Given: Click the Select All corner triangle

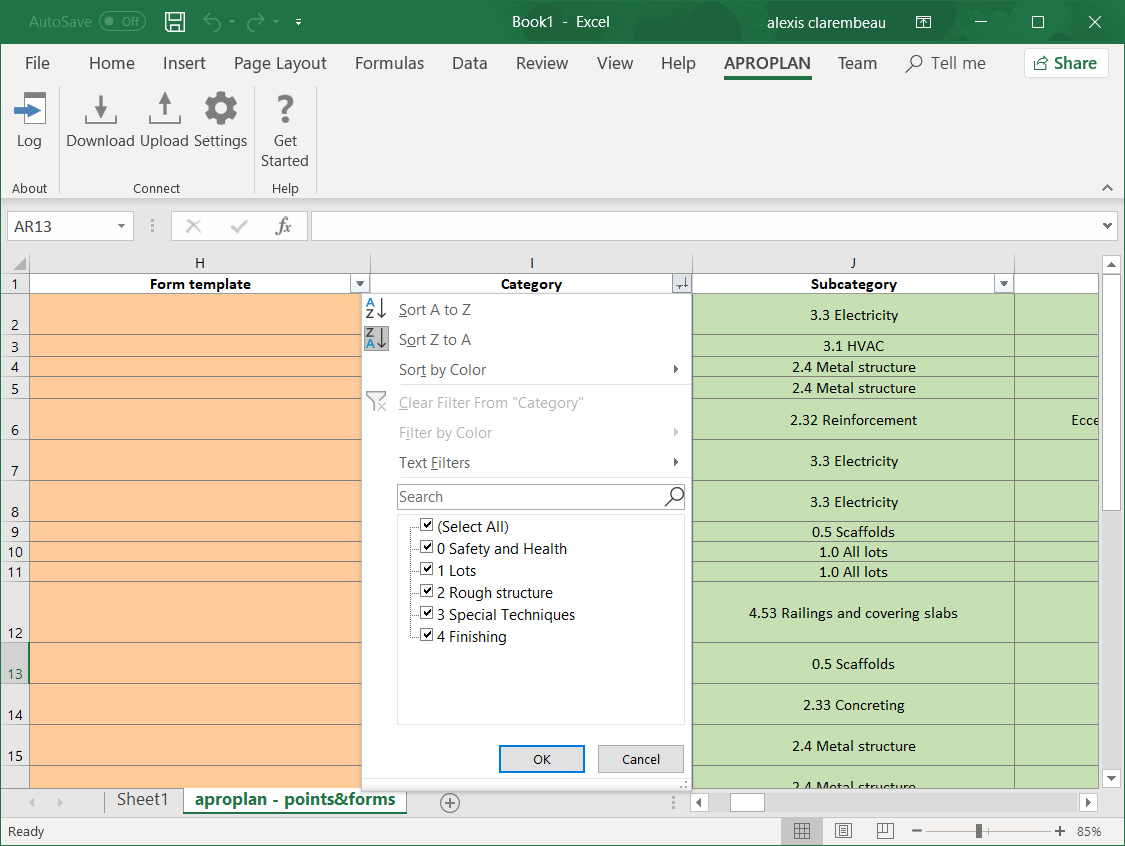Looking at the screenshot, I should point(19,263).
